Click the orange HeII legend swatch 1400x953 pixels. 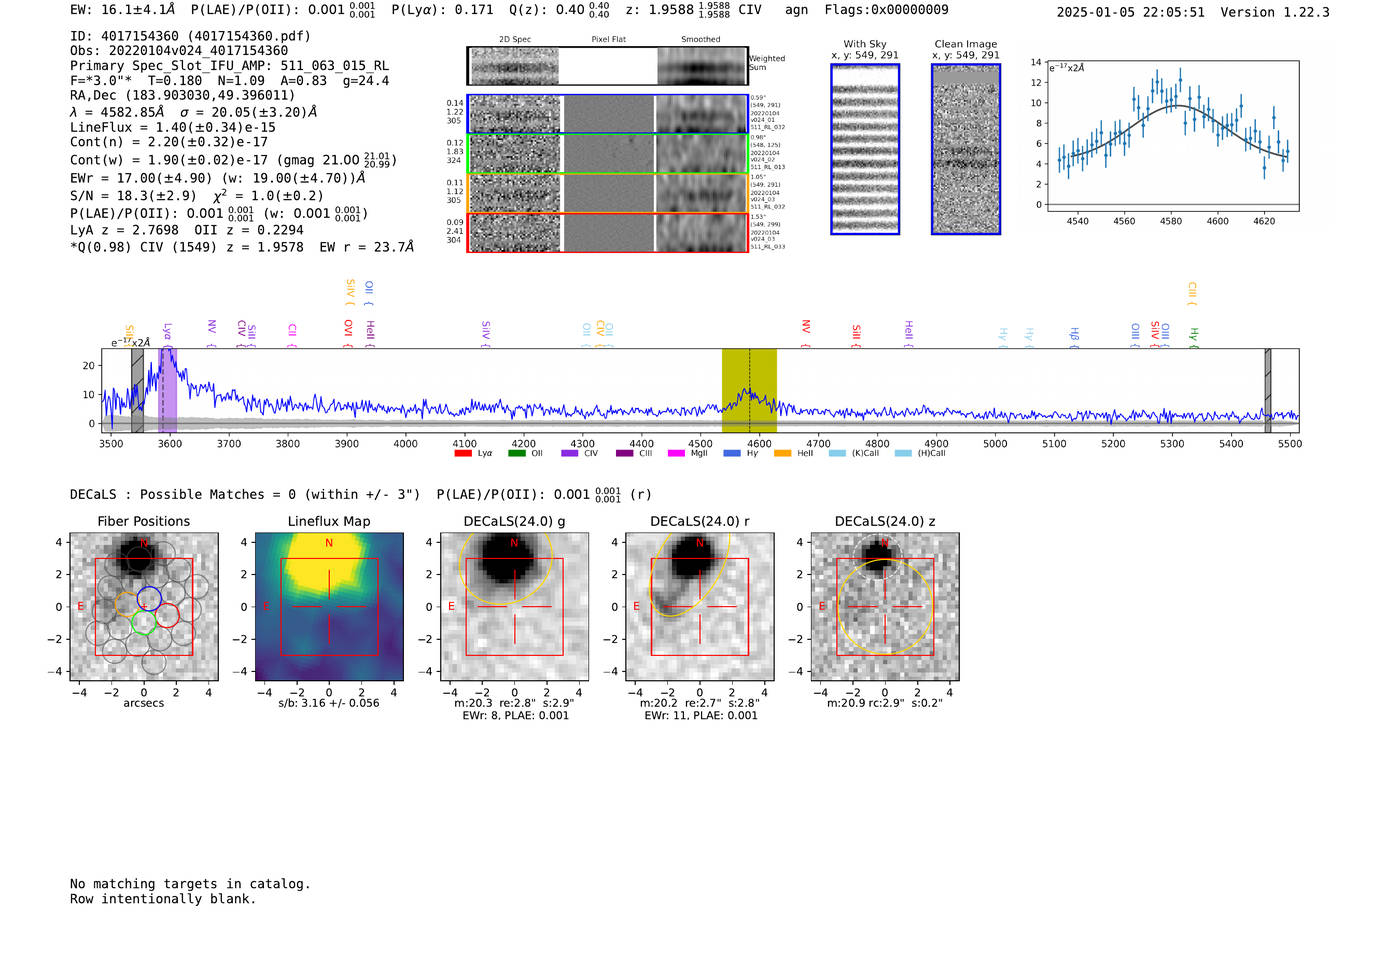[783, 453]
